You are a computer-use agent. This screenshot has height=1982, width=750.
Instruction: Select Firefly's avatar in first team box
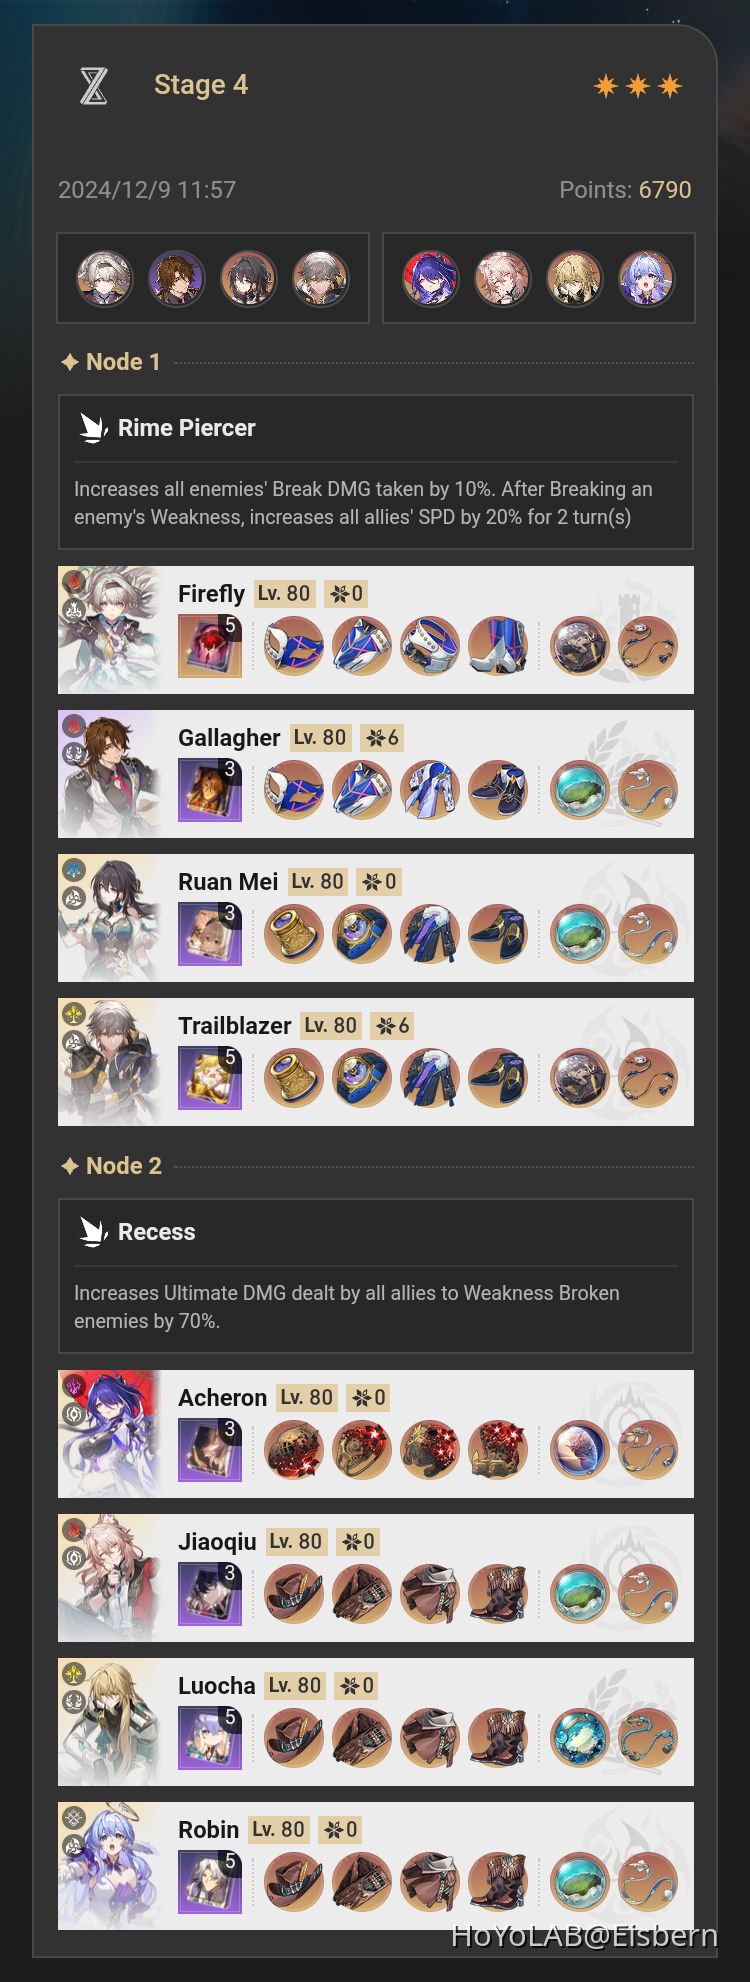[x=105, y=278]
